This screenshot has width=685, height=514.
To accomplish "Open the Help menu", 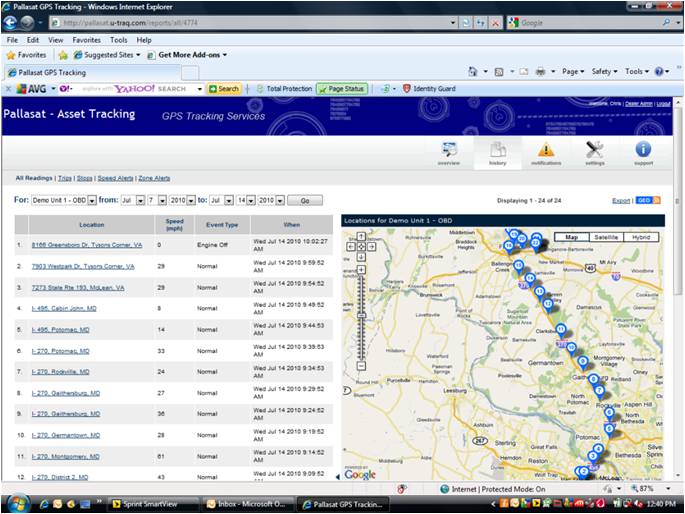I will (x=144, y=40).
